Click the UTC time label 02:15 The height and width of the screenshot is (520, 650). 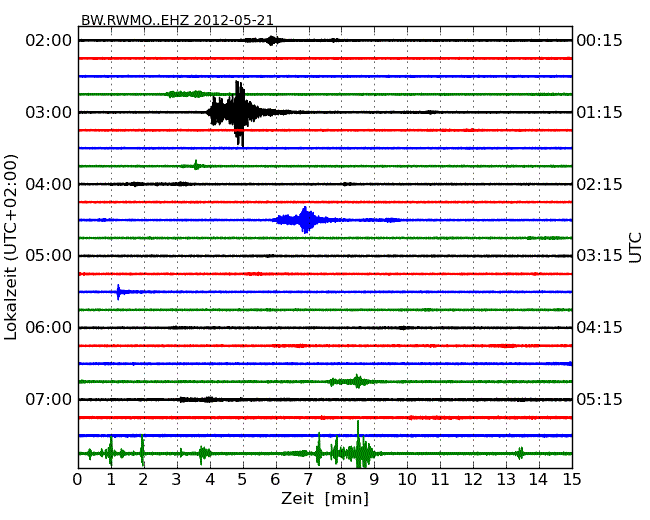tap(599, 184)
